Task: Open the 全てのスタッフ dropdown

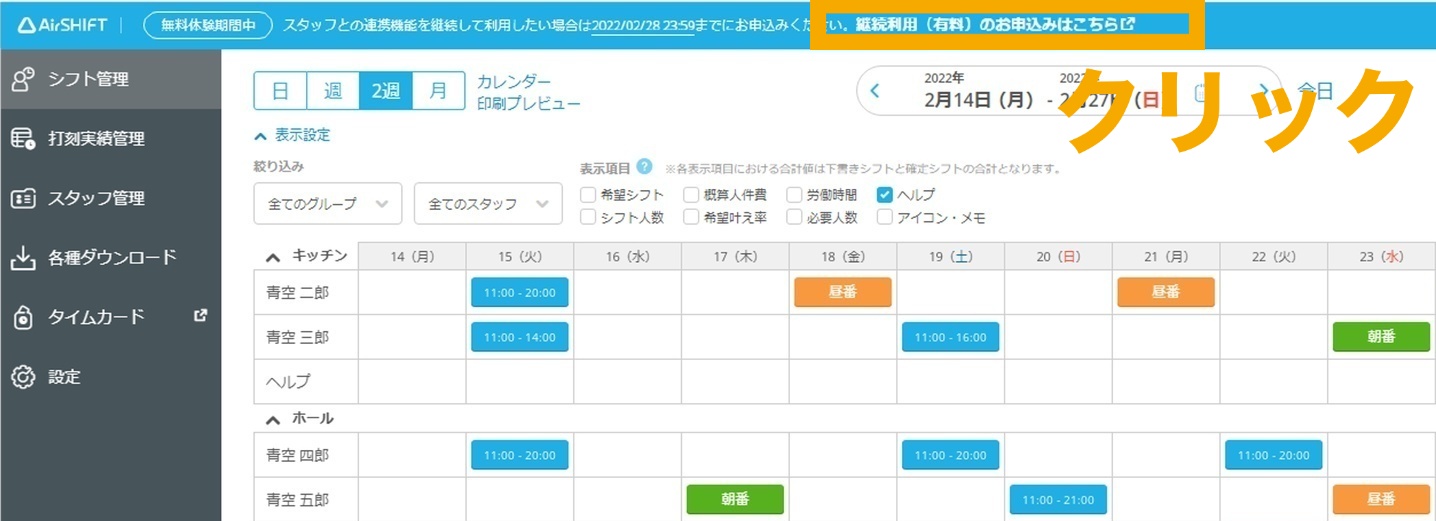Action: [x=487, y=204]
